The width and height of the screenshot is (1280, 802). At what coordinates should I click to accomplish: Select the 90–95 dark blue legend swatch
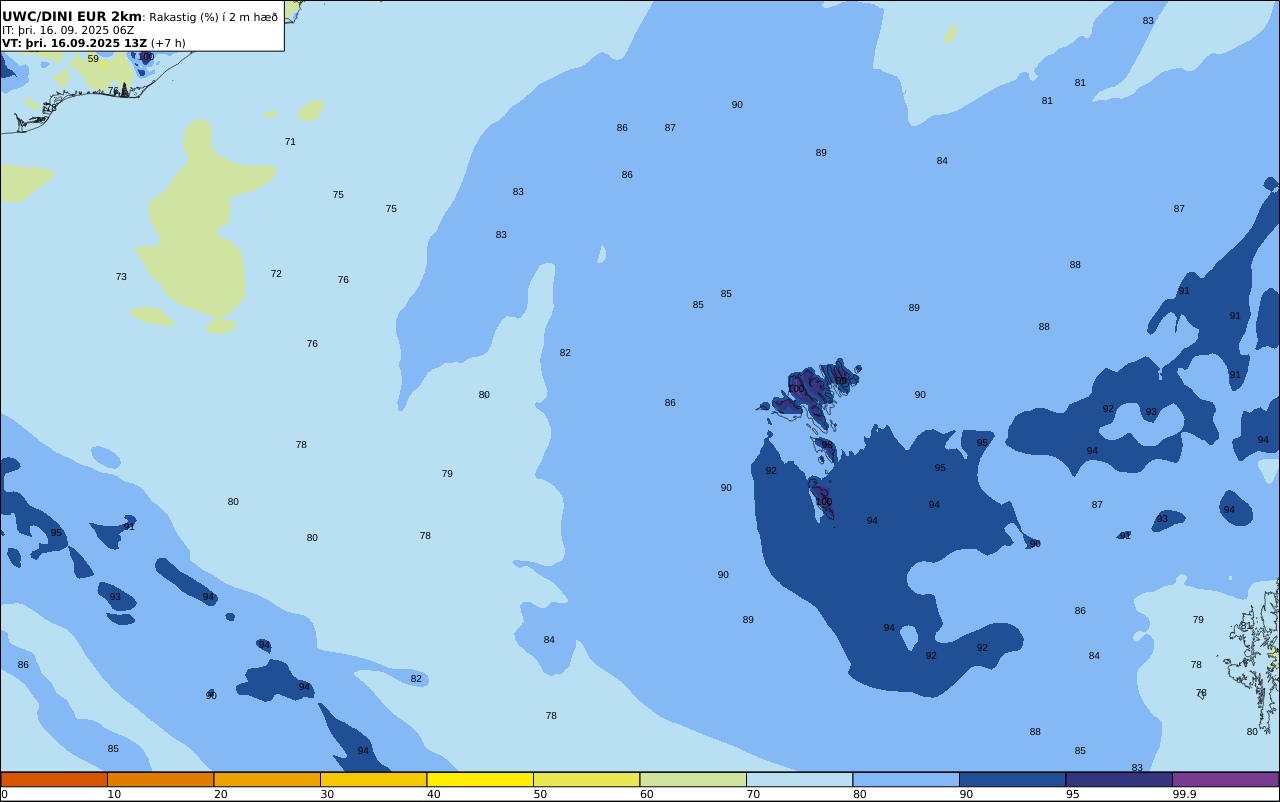1012,779
